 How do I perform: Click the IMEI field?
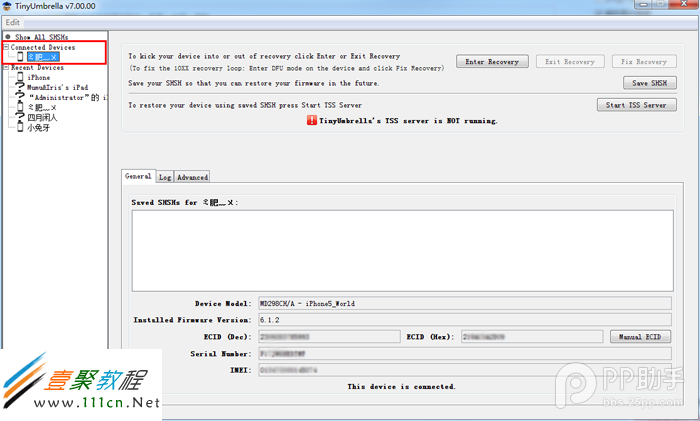pyautogui.click(x=465, y=370)
